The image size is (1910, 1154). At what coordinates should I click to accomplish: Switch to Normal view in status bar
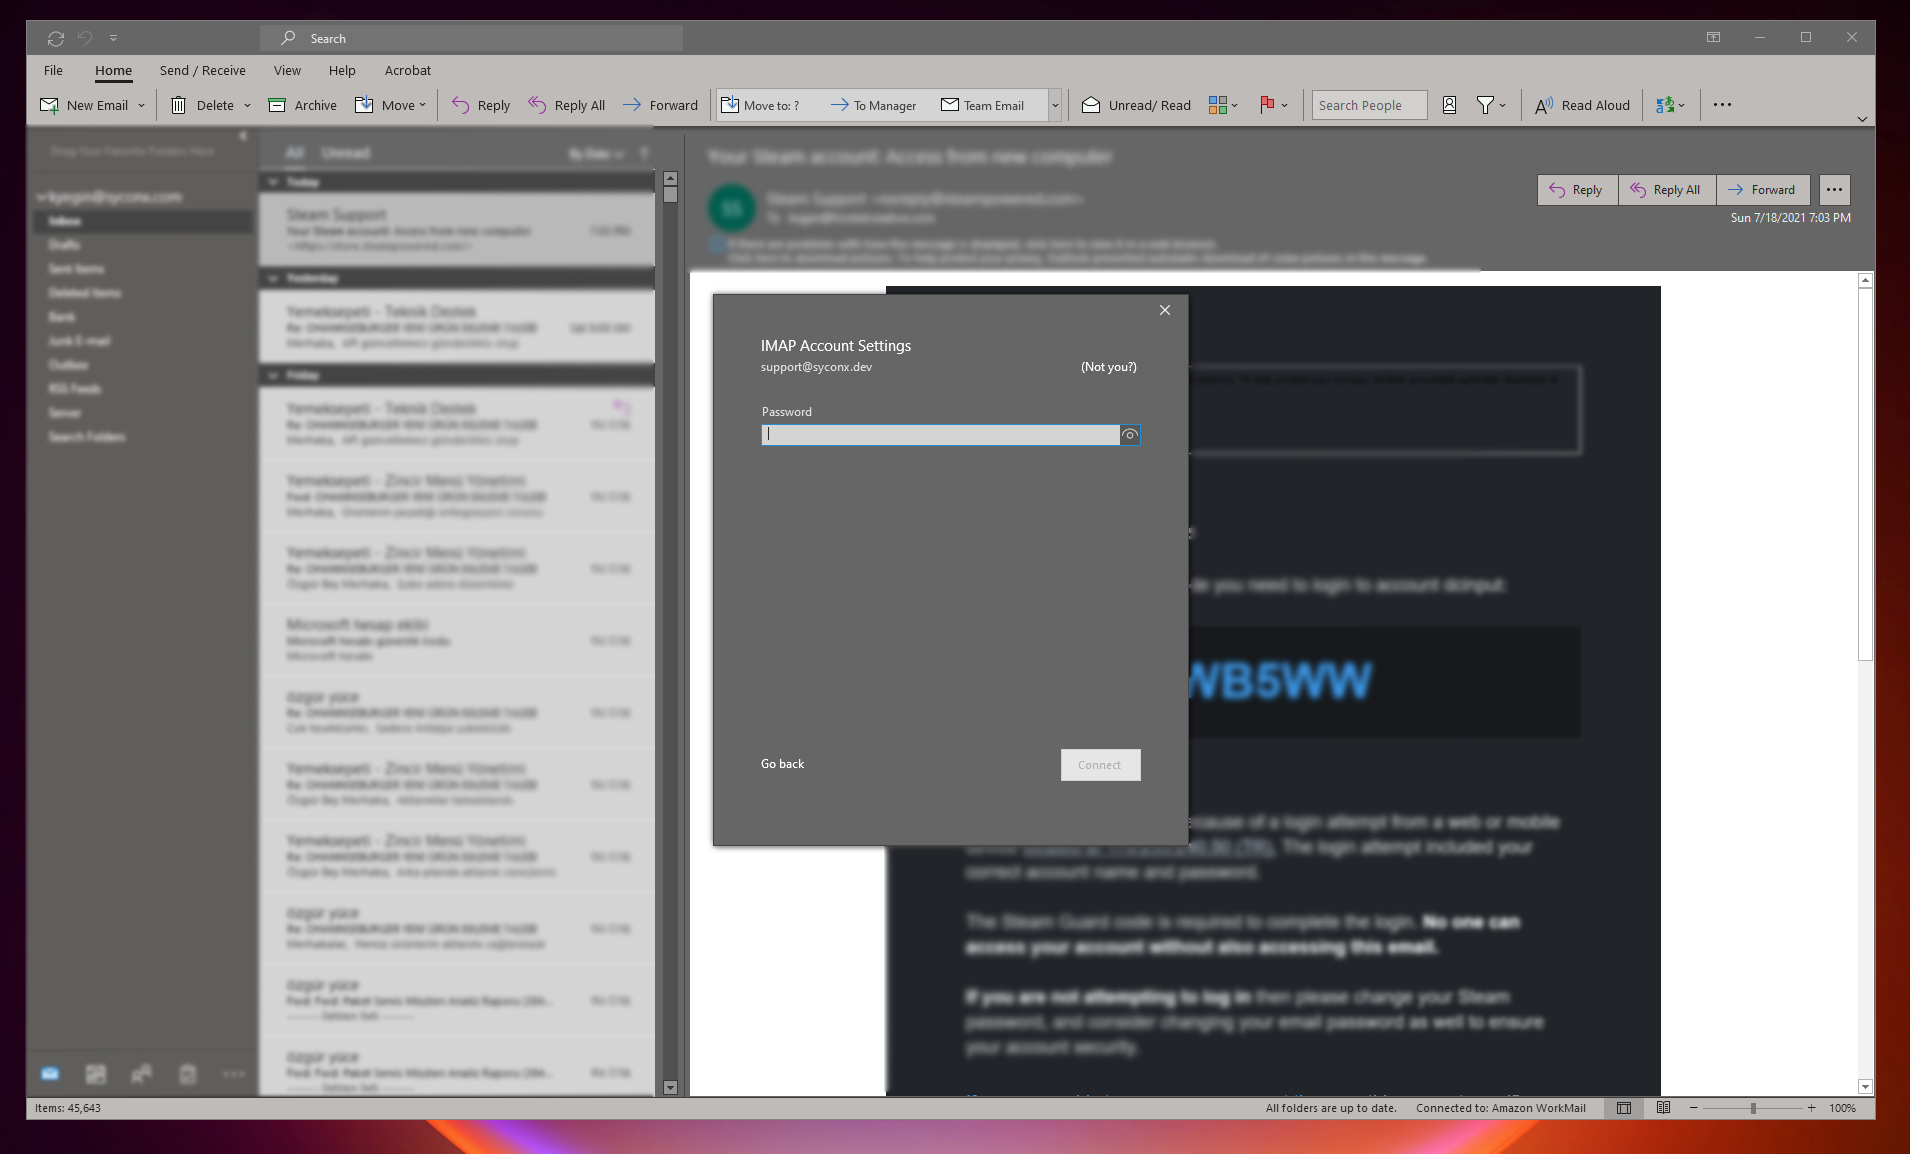click(1624, 1108)
